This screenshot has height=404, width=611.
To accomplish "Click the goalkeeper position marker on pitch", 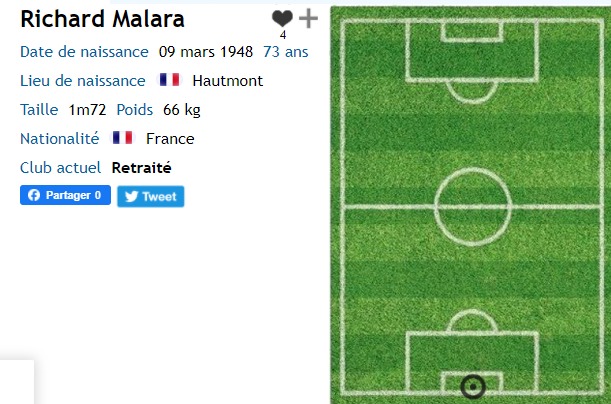I will tap(473, 387).
